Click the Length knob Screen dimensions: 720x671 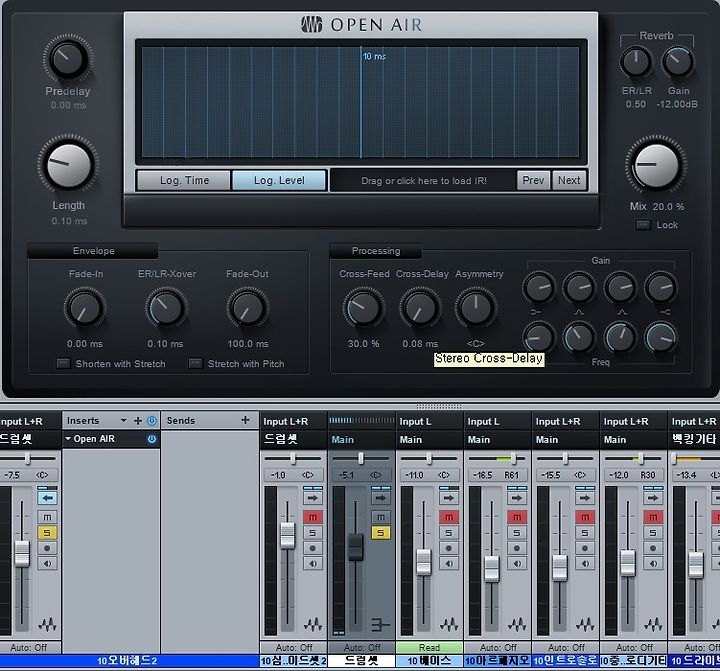(x=68, y=165)
